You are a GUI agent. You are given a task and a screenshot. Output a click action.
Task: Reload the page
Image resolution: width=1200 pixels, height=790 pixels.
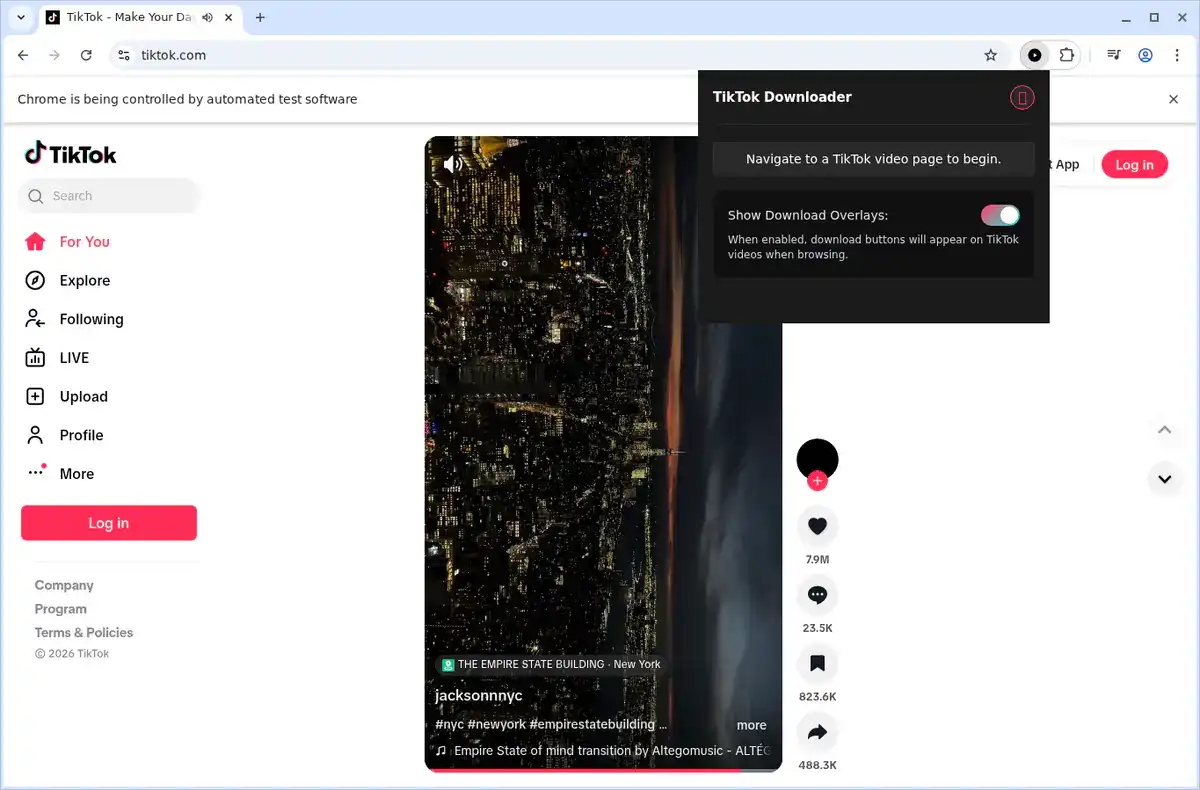pyautogui.click(x=86, y=55)
